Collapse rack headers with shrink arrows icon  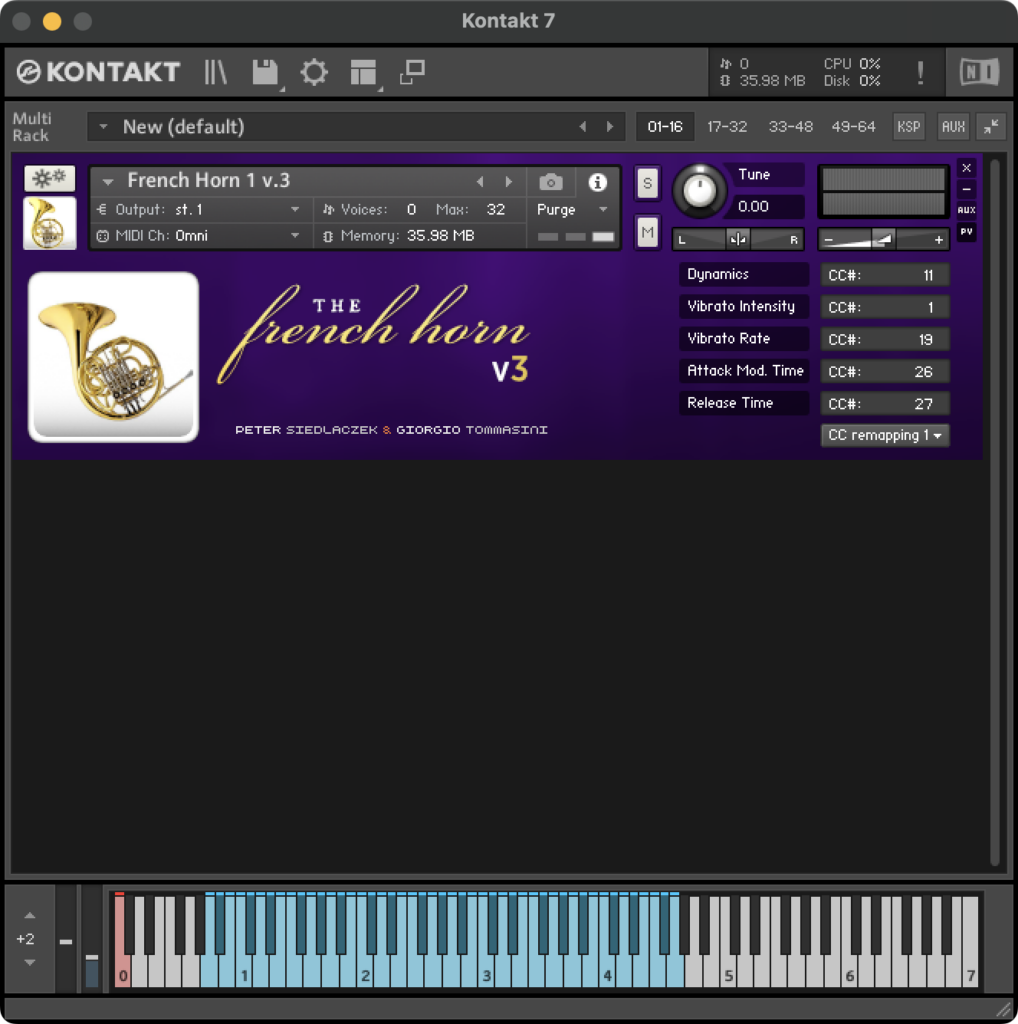point(991,127)
